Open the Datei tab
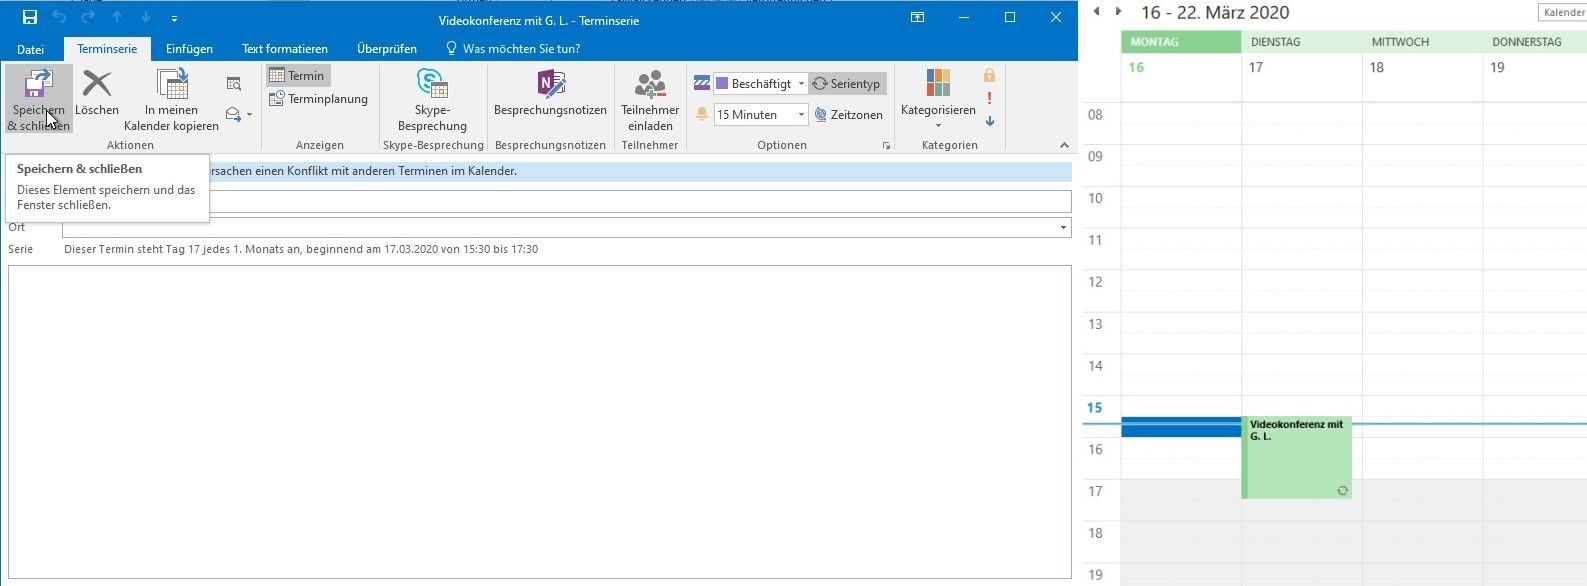Screen dimensions: 1587x586 (x=31, y=49)
